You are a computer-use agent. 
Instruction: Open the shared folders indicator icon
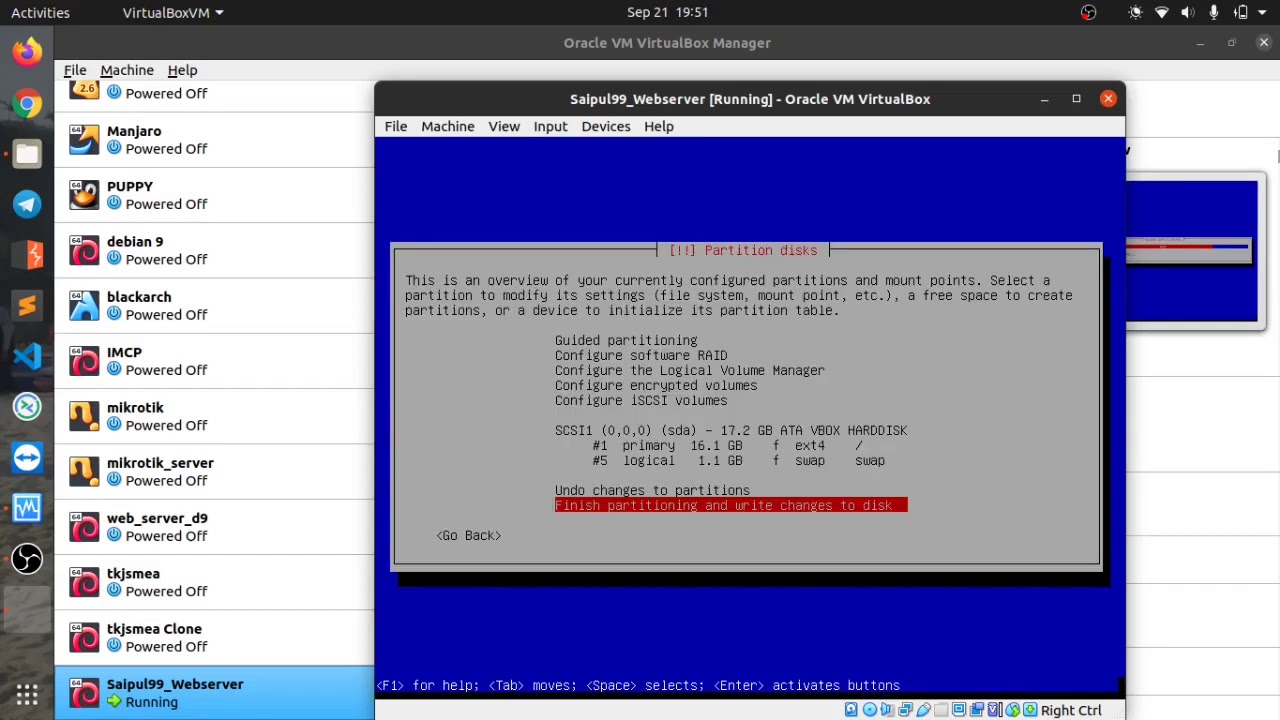click(x=941, y=710)
